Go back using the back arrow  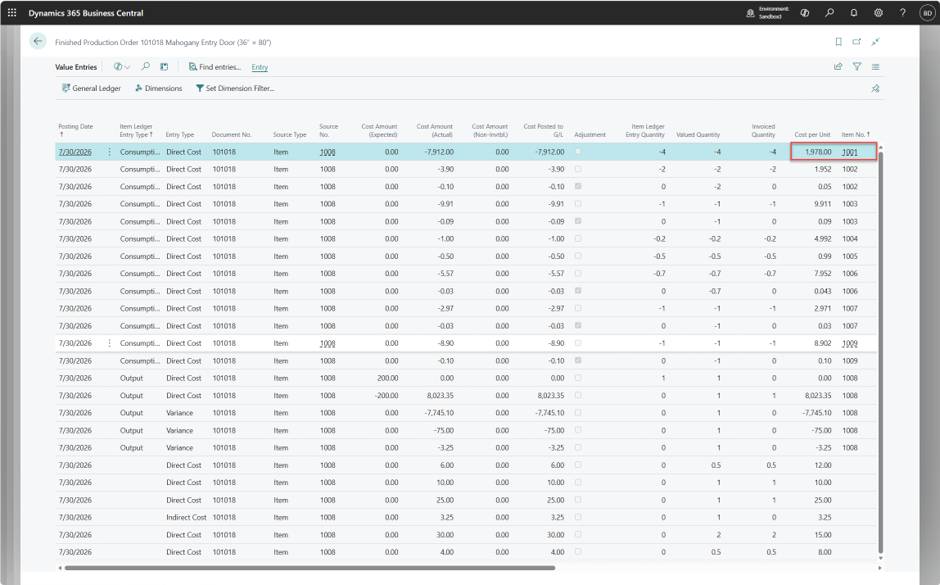pyautogui.click(x=38, y=41)
